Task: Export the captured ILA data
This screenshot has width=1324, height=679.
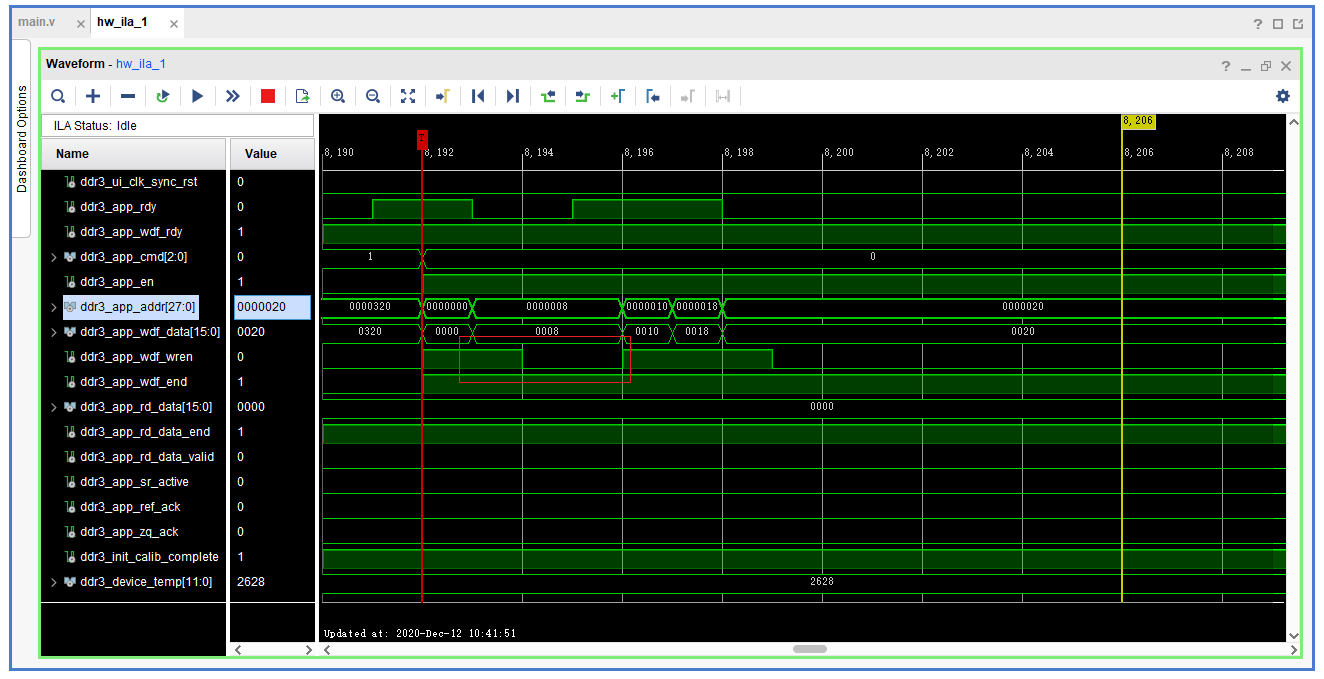Action: 303,96
